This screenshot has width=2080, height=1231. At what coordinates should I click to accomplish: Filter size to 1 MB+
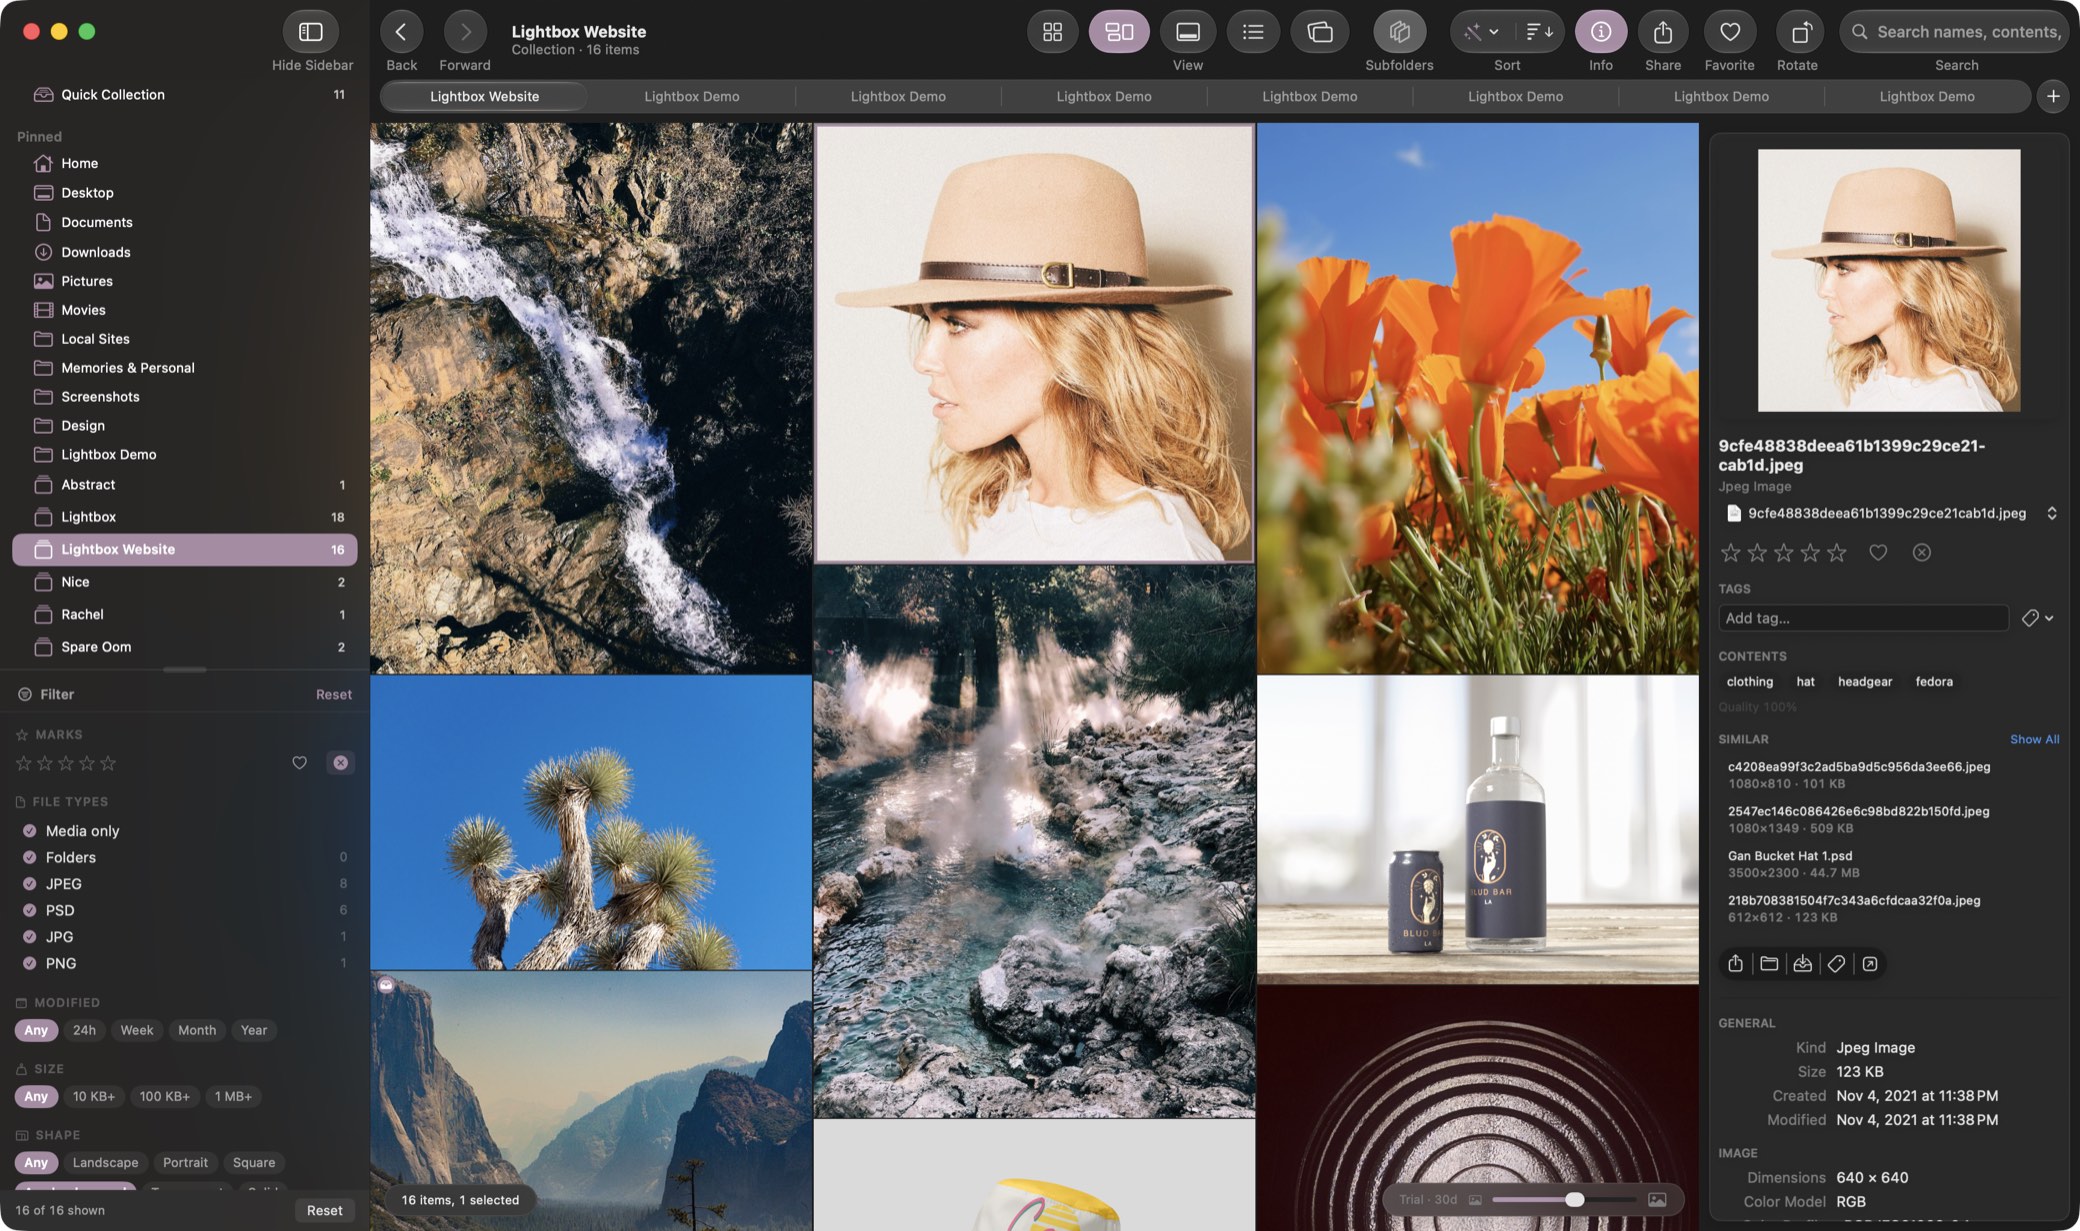(233, 1096)
